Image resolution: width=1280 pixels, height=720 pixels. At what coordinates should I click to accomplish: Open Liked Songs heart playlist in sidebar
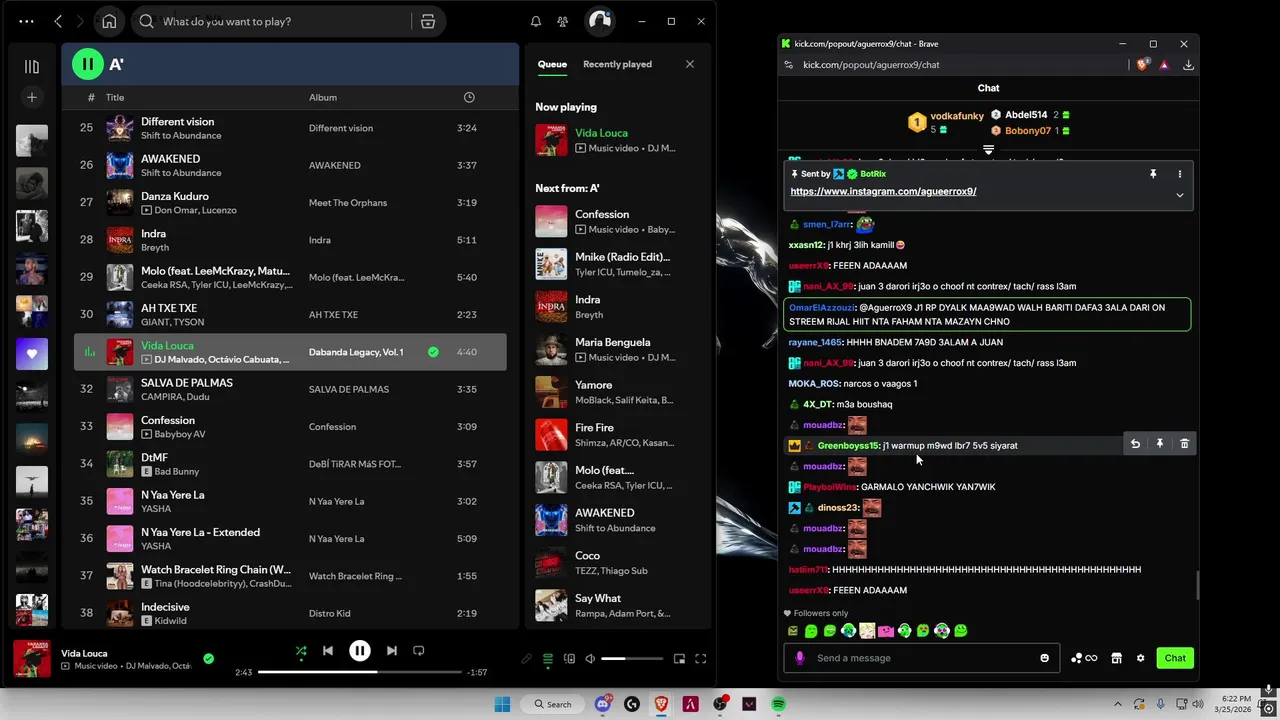(x=32, y=354)
